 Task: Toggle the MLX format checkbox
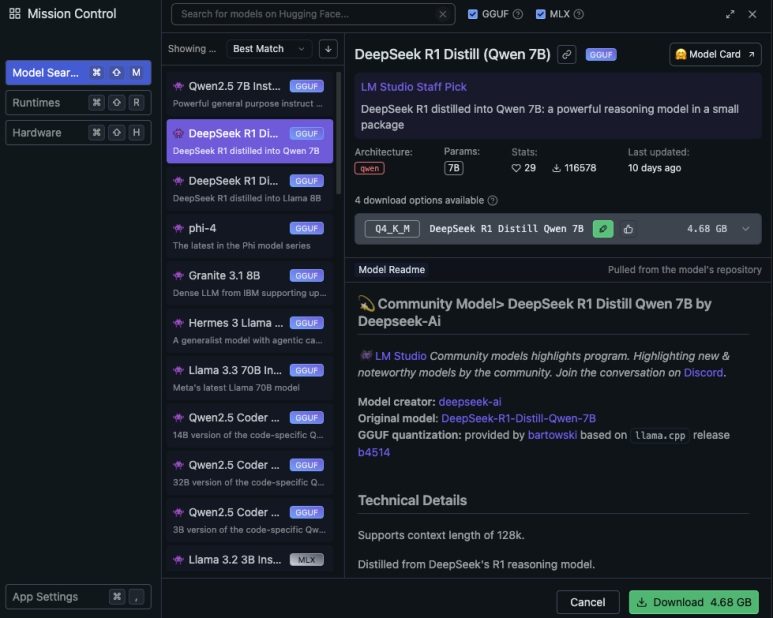(x=541, y=14)
